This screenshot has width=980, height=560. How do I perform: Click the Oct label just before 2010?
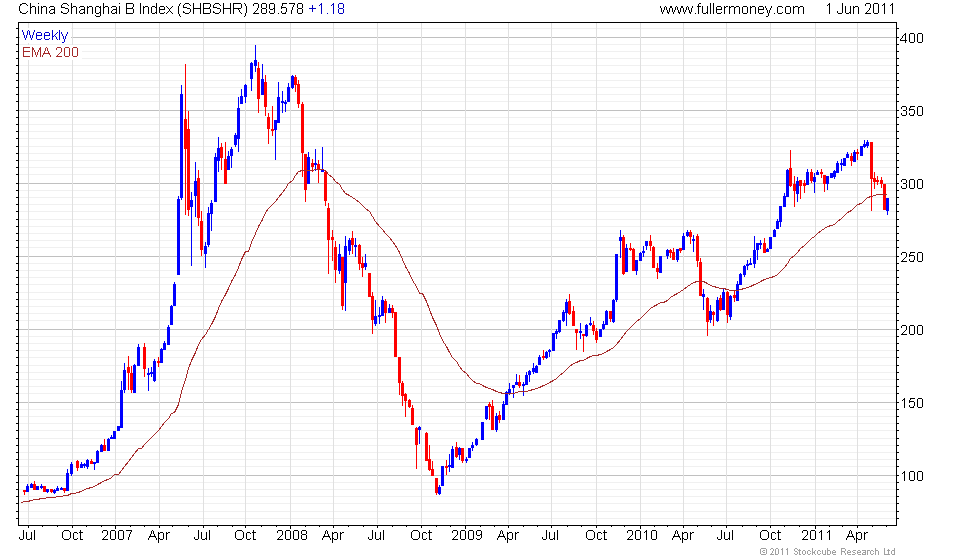(x=596, y=536)
